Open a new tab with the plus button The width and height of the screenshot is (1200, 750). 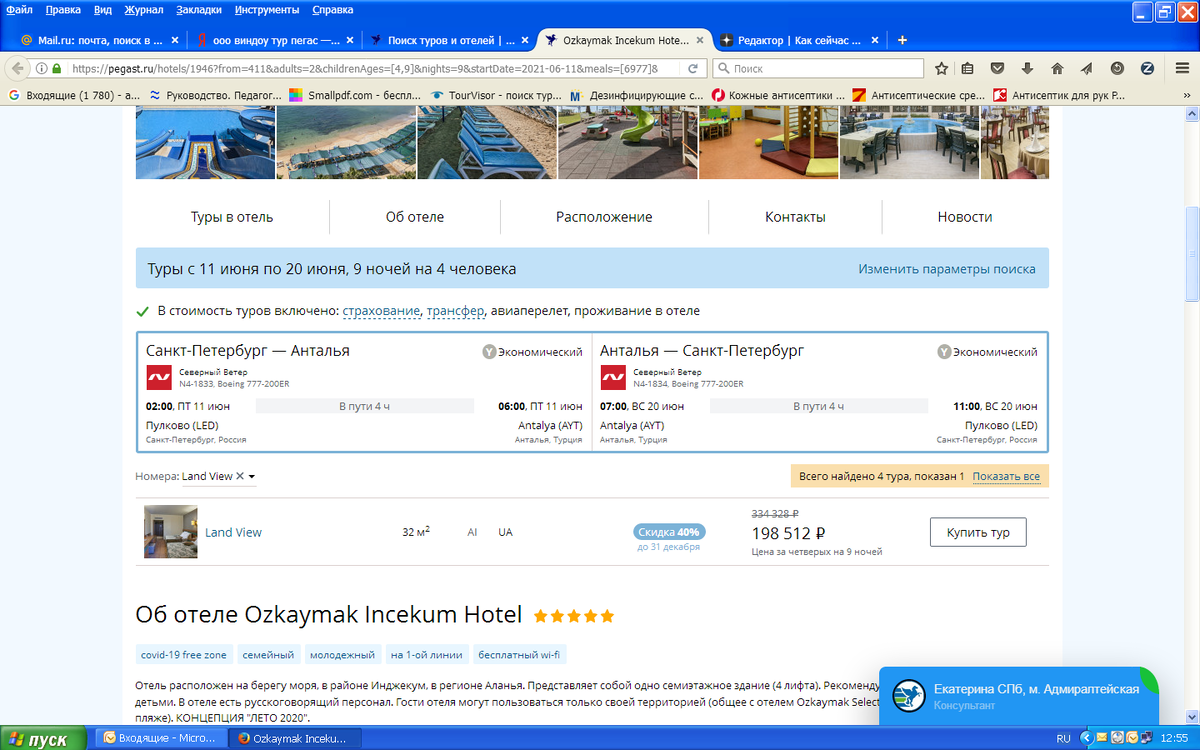[902, 40]
